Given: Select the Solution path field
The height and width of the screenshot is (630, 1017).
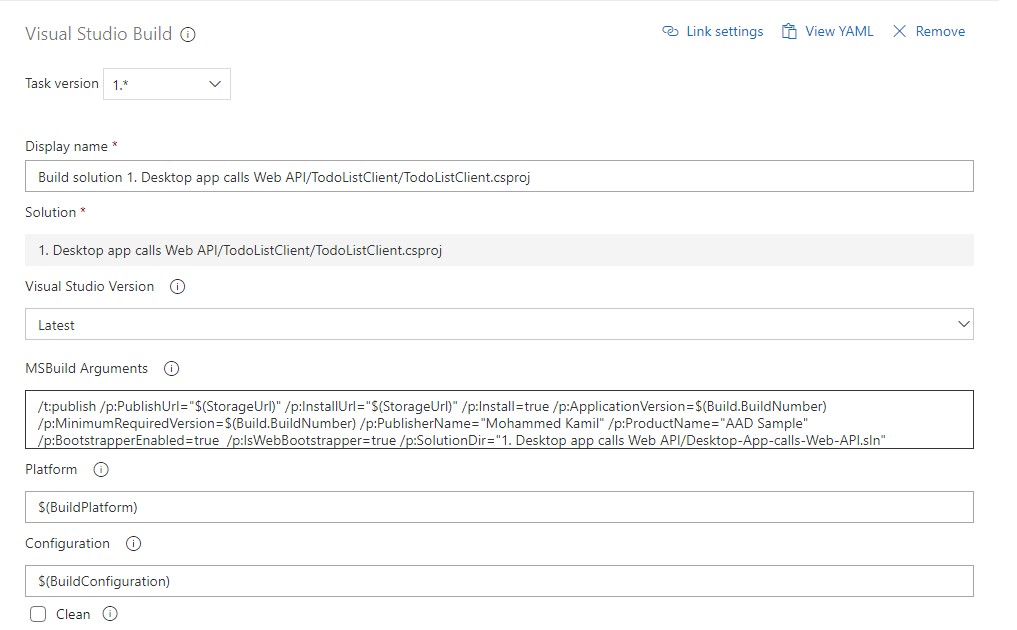Looking at the screenshot, I should click(499, 250).
